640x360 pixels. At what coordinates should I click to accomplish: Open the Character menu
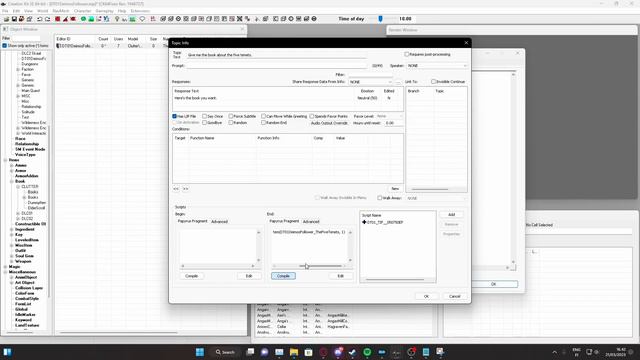tap(82, 11)
